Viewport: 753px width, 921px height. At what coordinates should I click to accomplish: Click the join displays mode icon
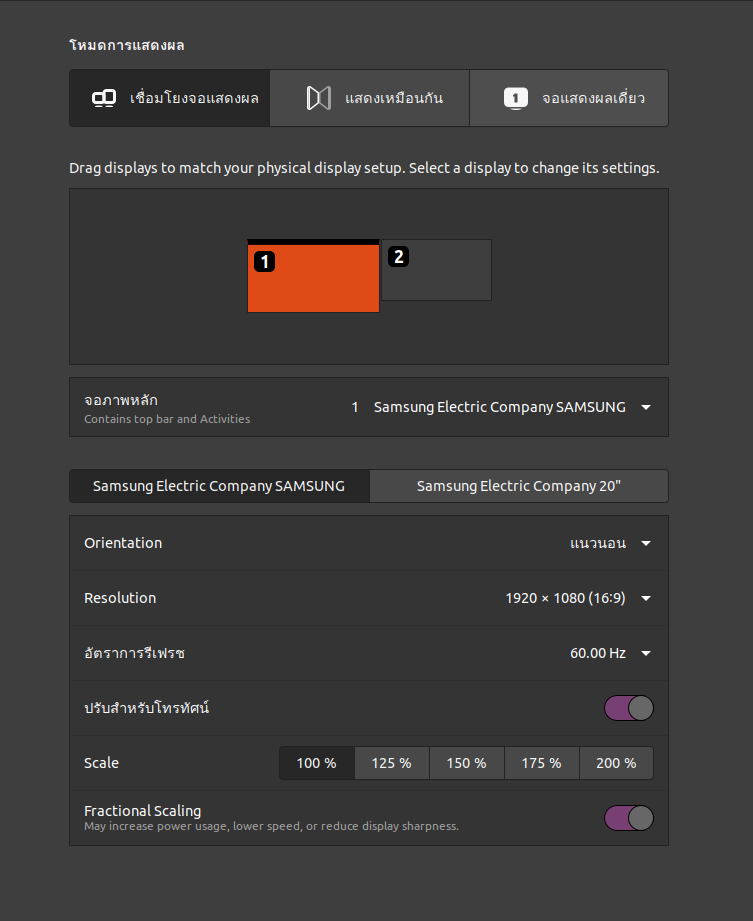104,98
